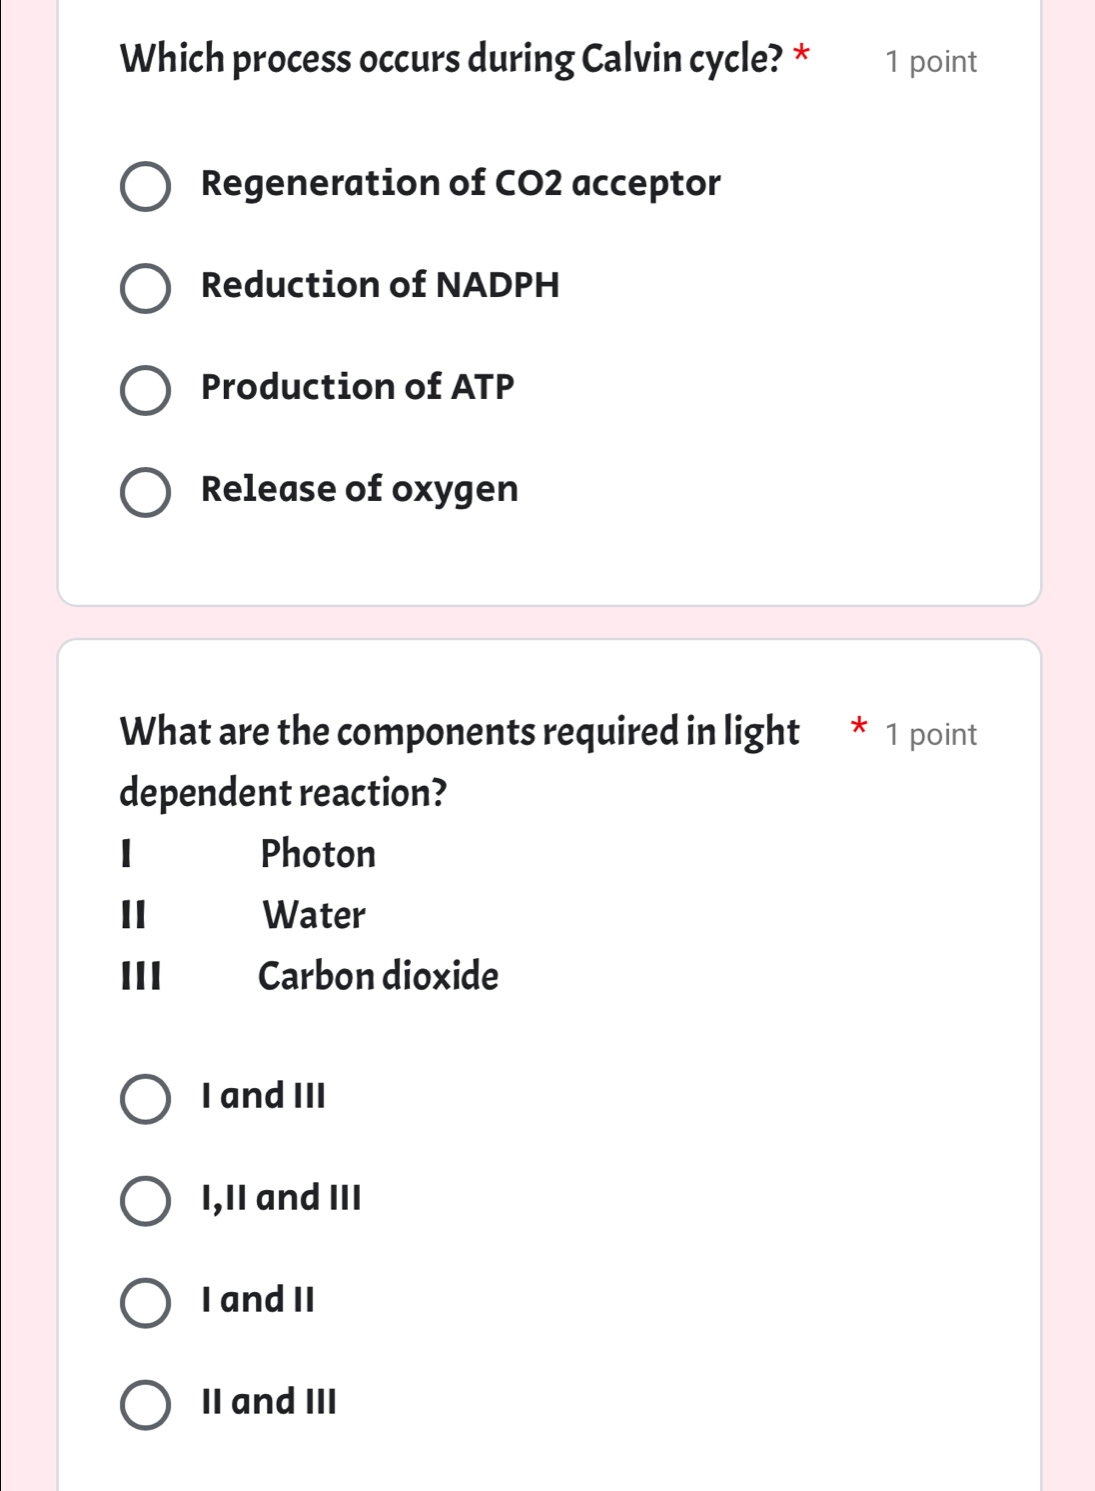Click the Calvin cycle question title
The width and height of the screenshot is (1095, 1491).
tap(450, 58)
